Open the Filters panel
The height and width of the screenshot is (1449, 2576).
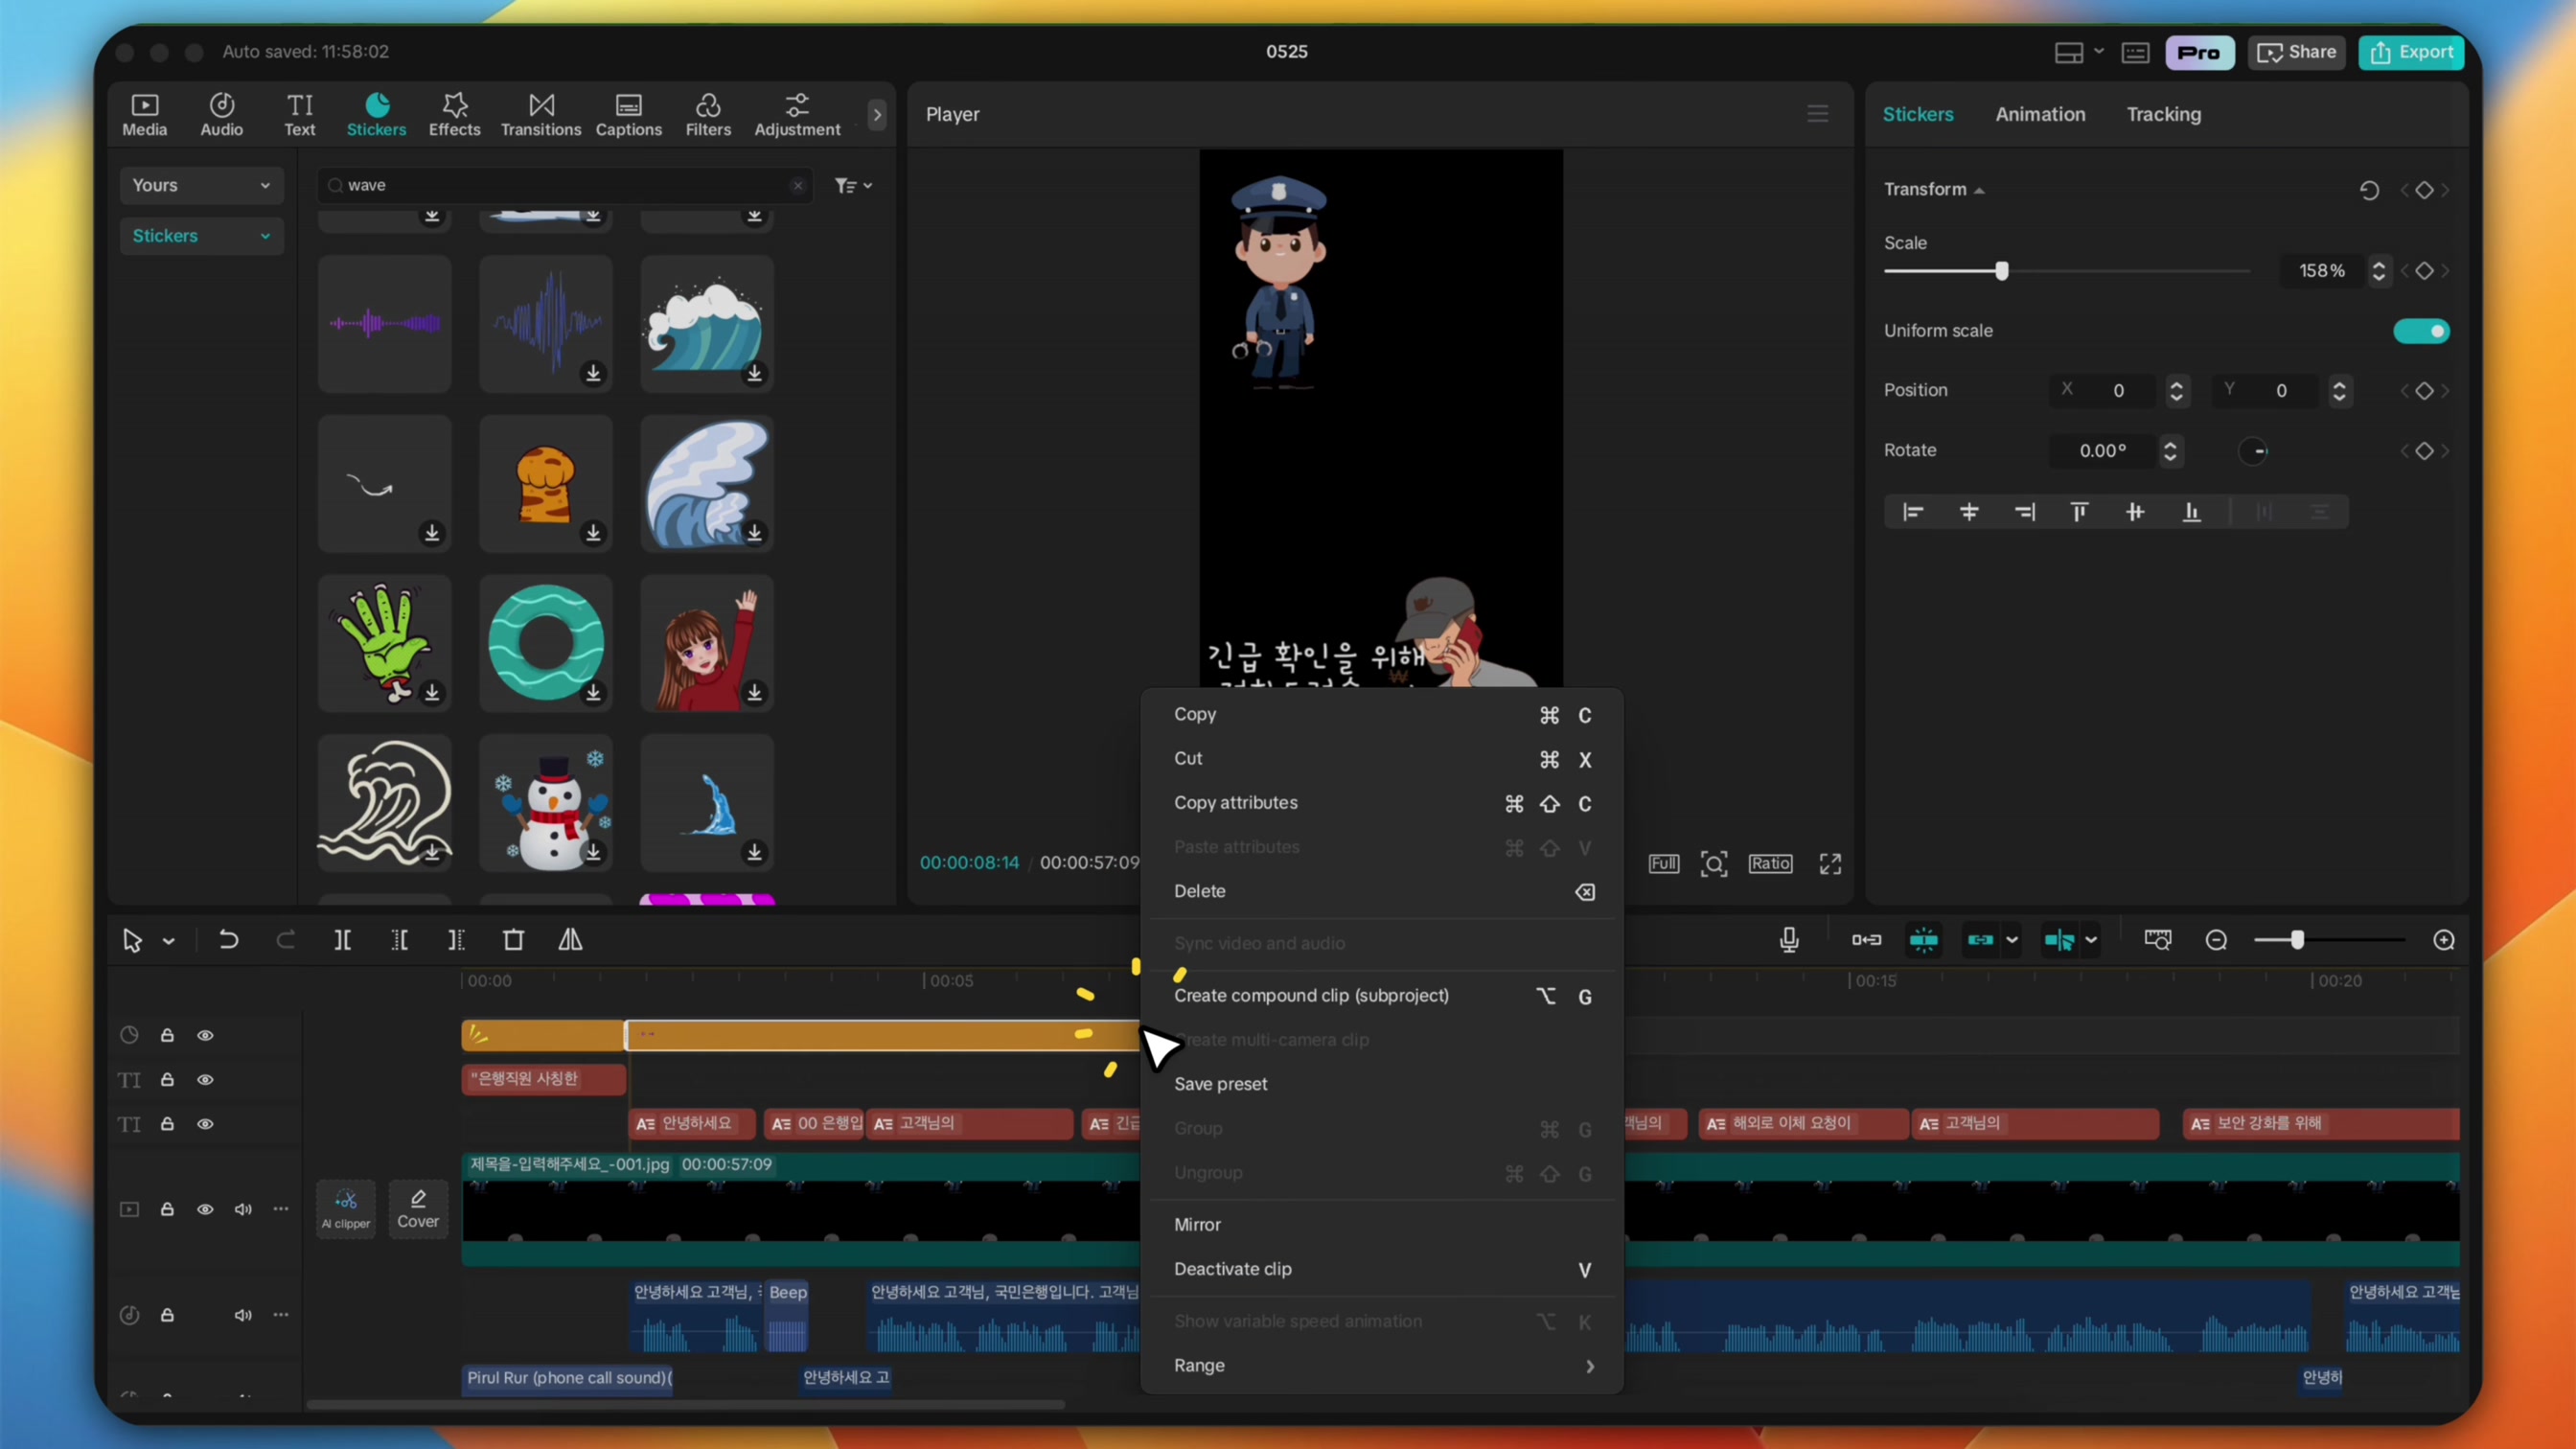708,114
